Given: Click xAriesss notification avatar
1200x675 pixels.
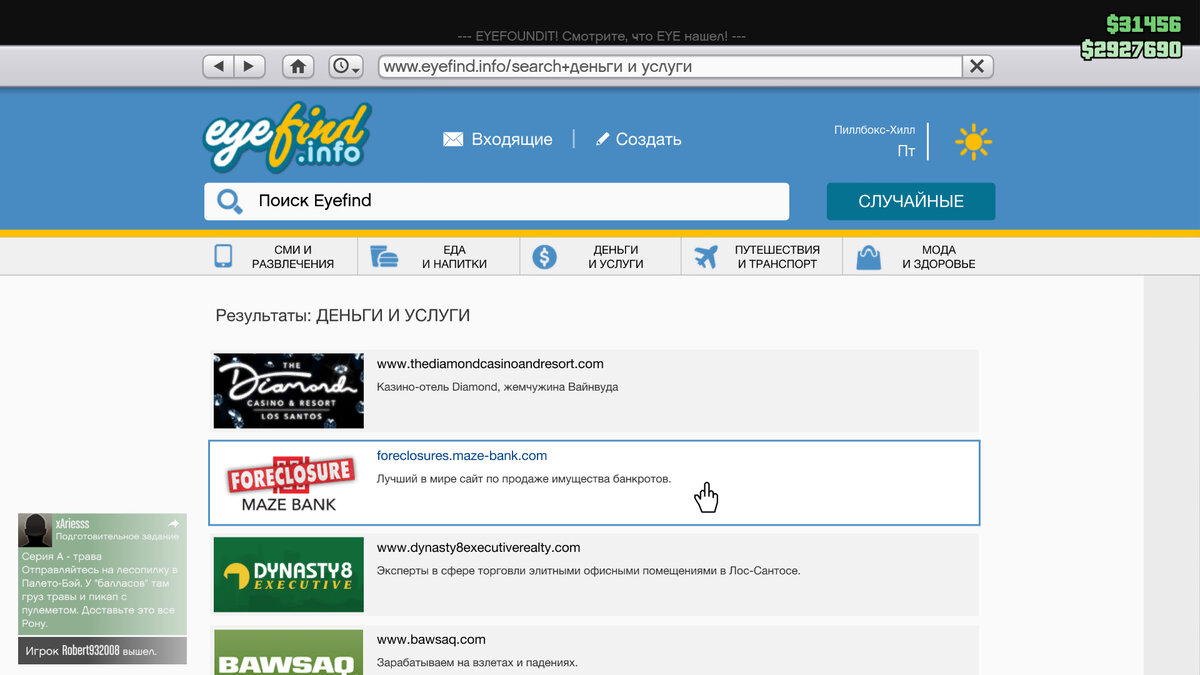Looking at the screenshot, I should (36, 530).
